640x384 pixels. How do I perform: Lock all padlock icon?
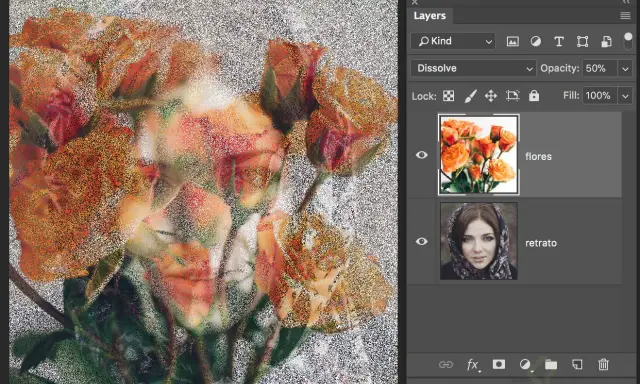pyautogui.click(x=534, y=95)
